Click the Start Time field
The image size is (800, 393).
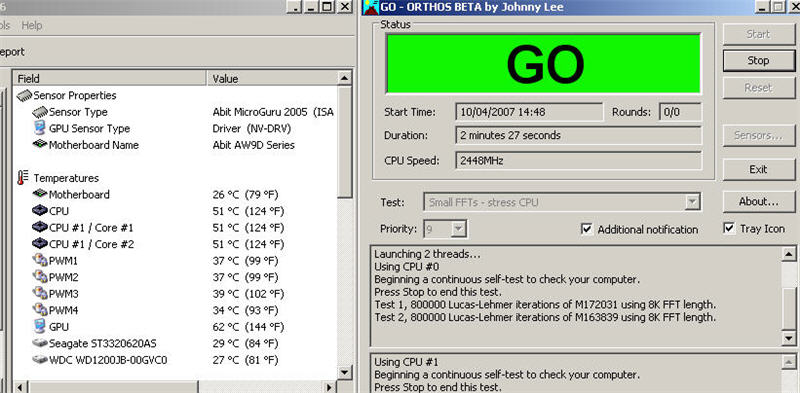coord(529,112)
